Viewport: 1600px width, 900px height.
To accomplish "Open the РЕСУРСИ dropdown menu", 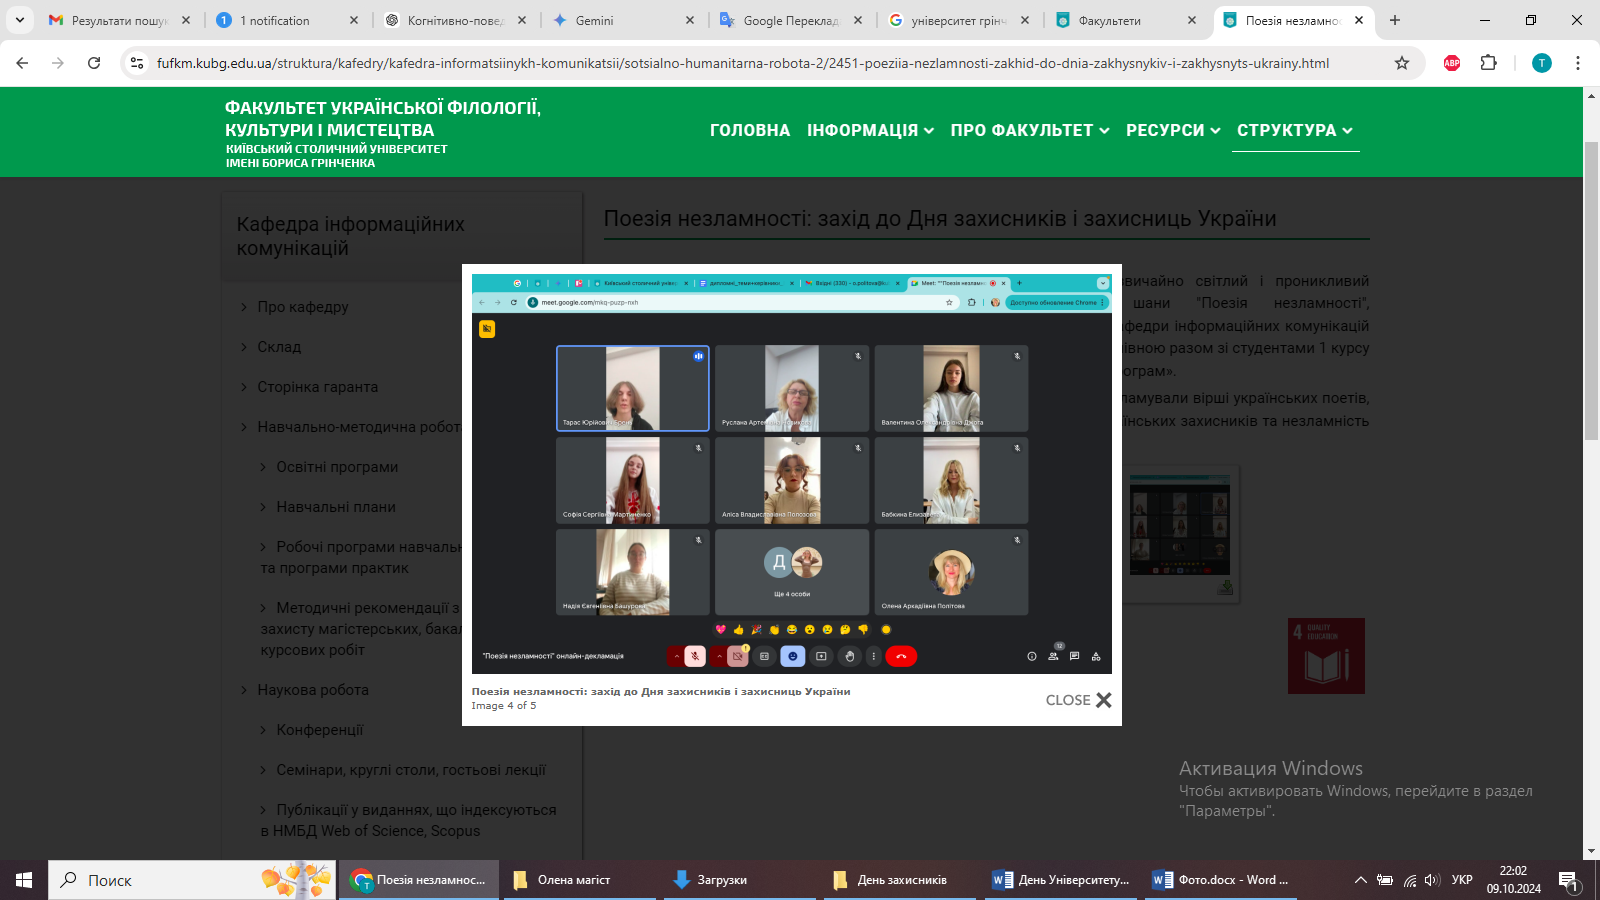I will point(1172,130).
